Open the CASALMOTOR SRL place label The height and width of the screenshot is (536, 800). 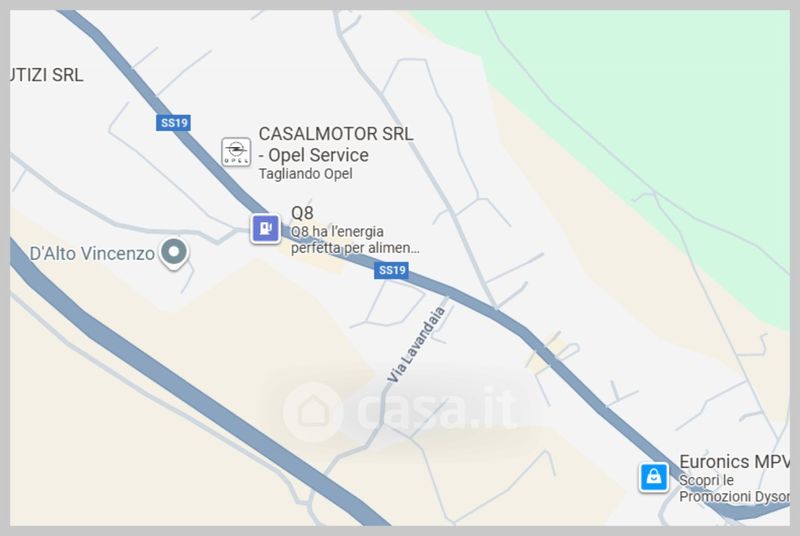pos(336,134)
